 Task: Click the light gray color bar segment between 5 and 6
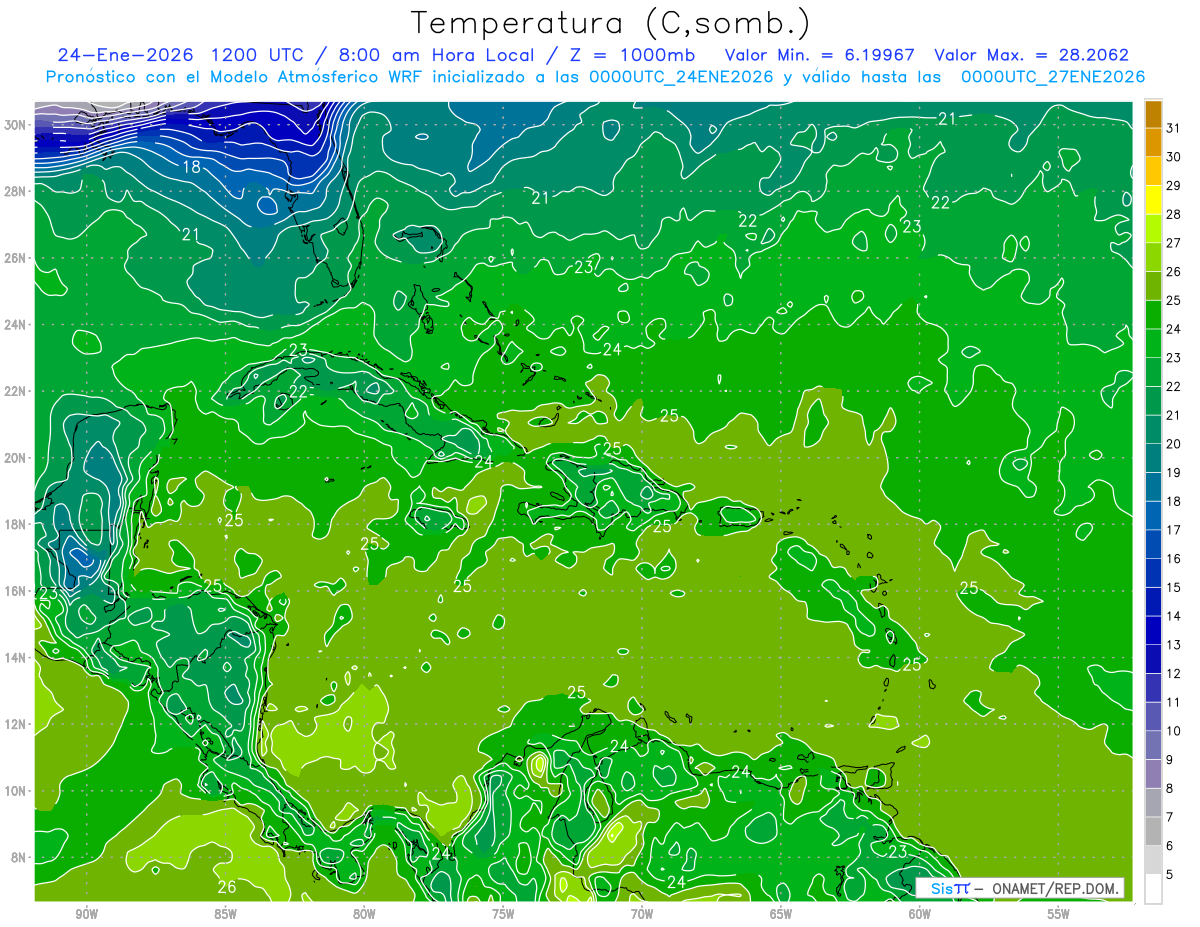coord(1153,860)
